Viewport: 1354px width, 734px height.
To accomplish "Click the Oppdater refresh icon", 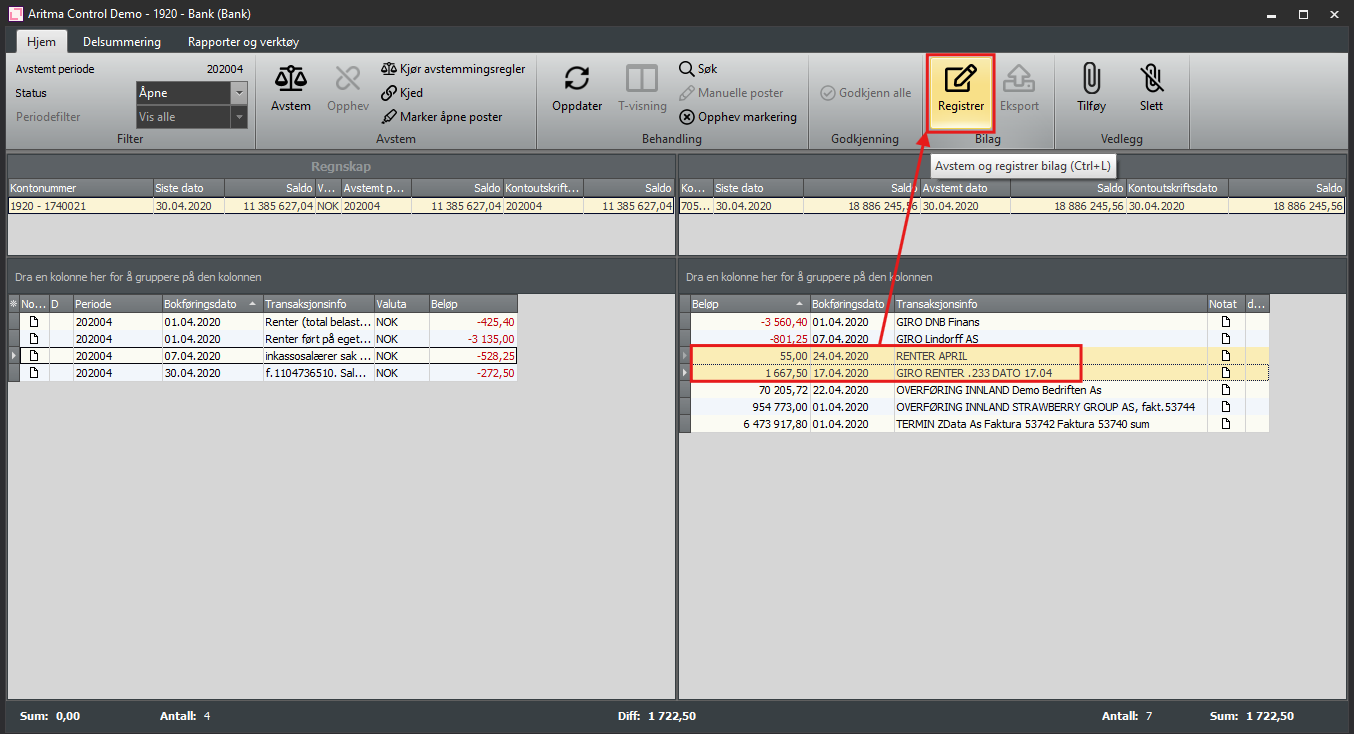I will pos(576,80).
